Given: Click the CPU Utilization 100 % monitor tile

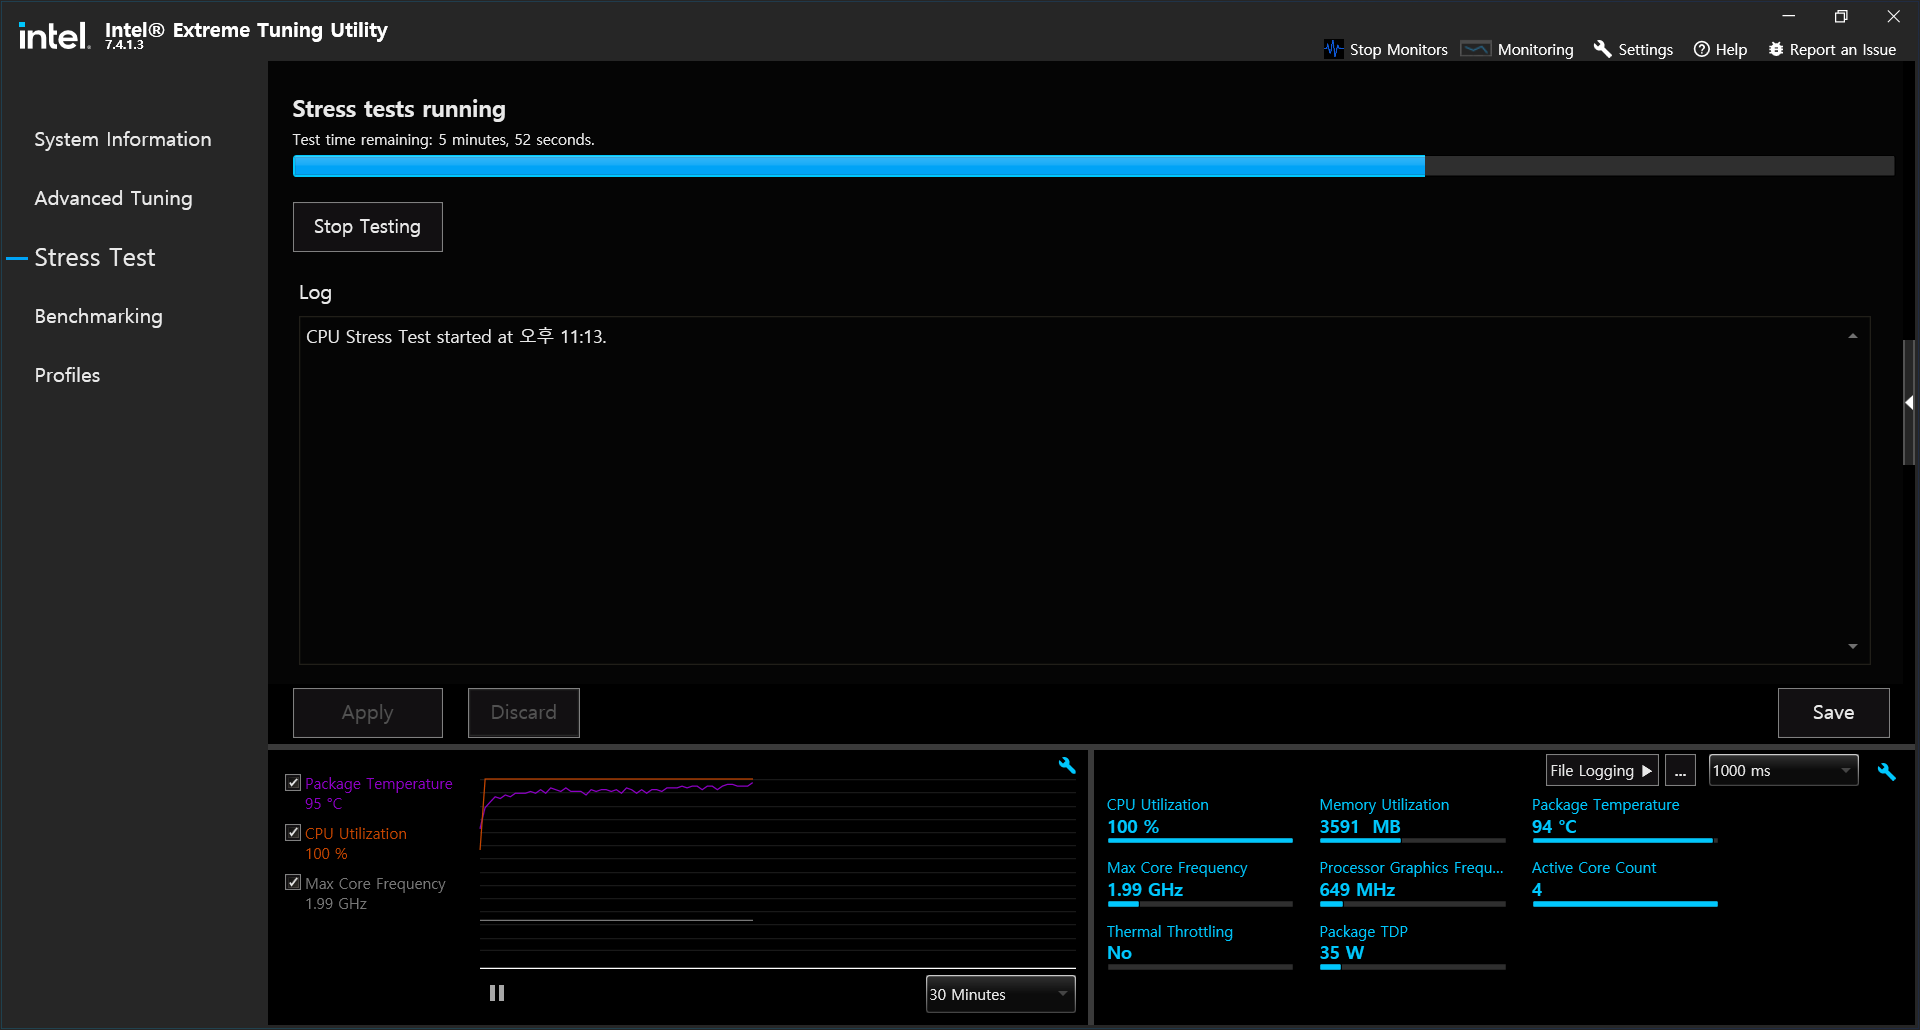Looking at the screenshot, I should (x=1199, y=820).
